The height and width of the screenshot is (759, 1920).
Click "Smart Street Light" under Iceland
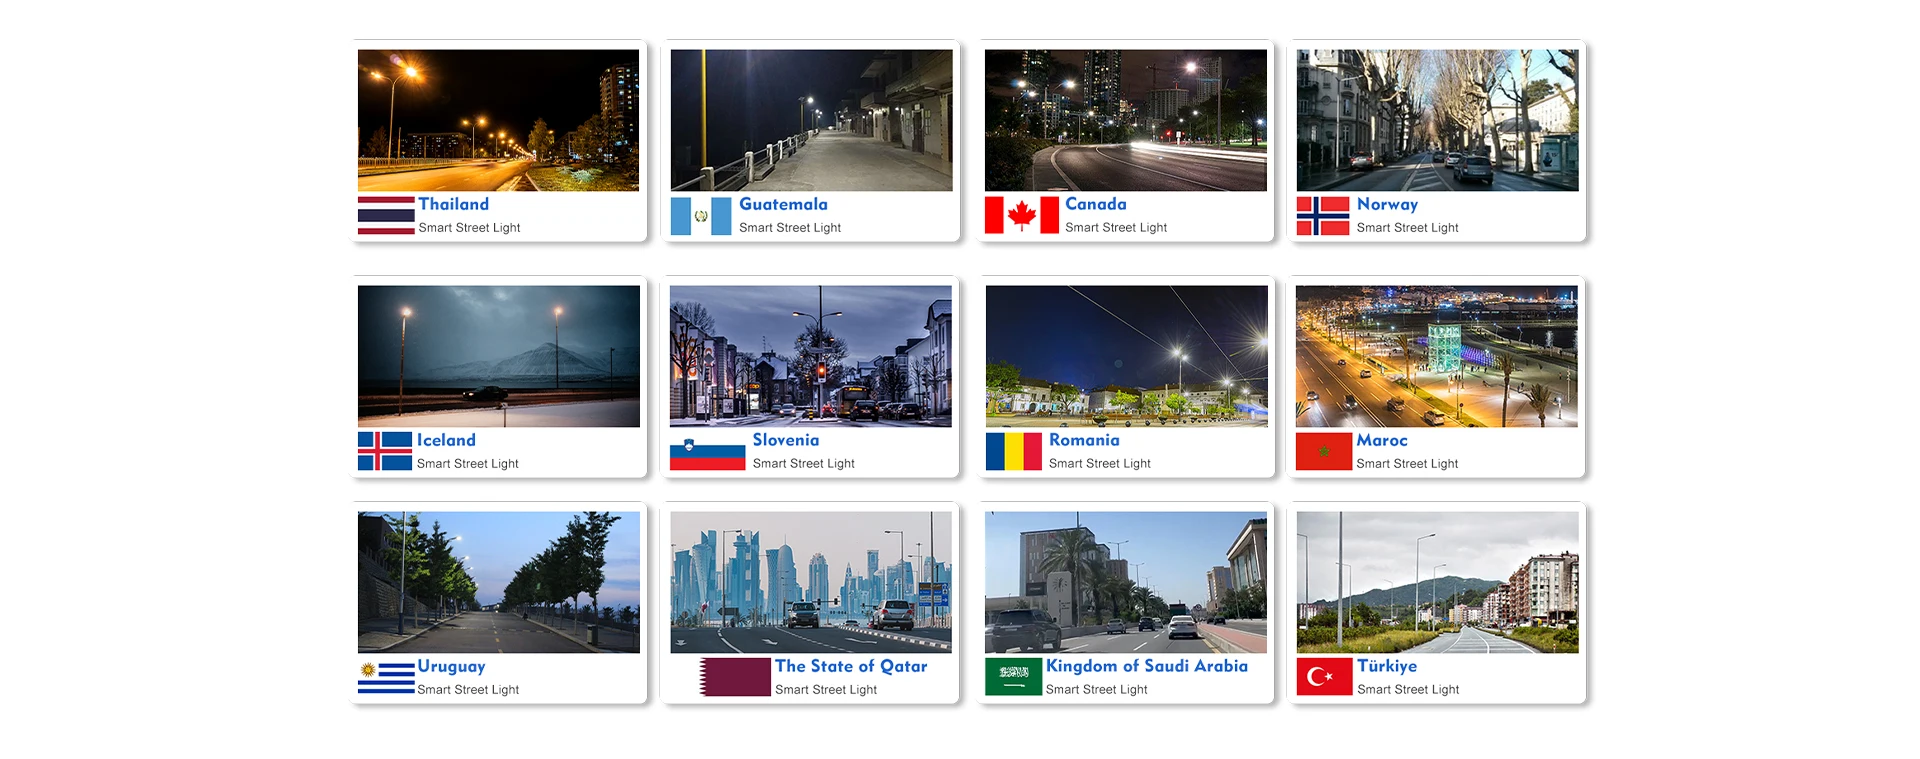coord(468,464)
